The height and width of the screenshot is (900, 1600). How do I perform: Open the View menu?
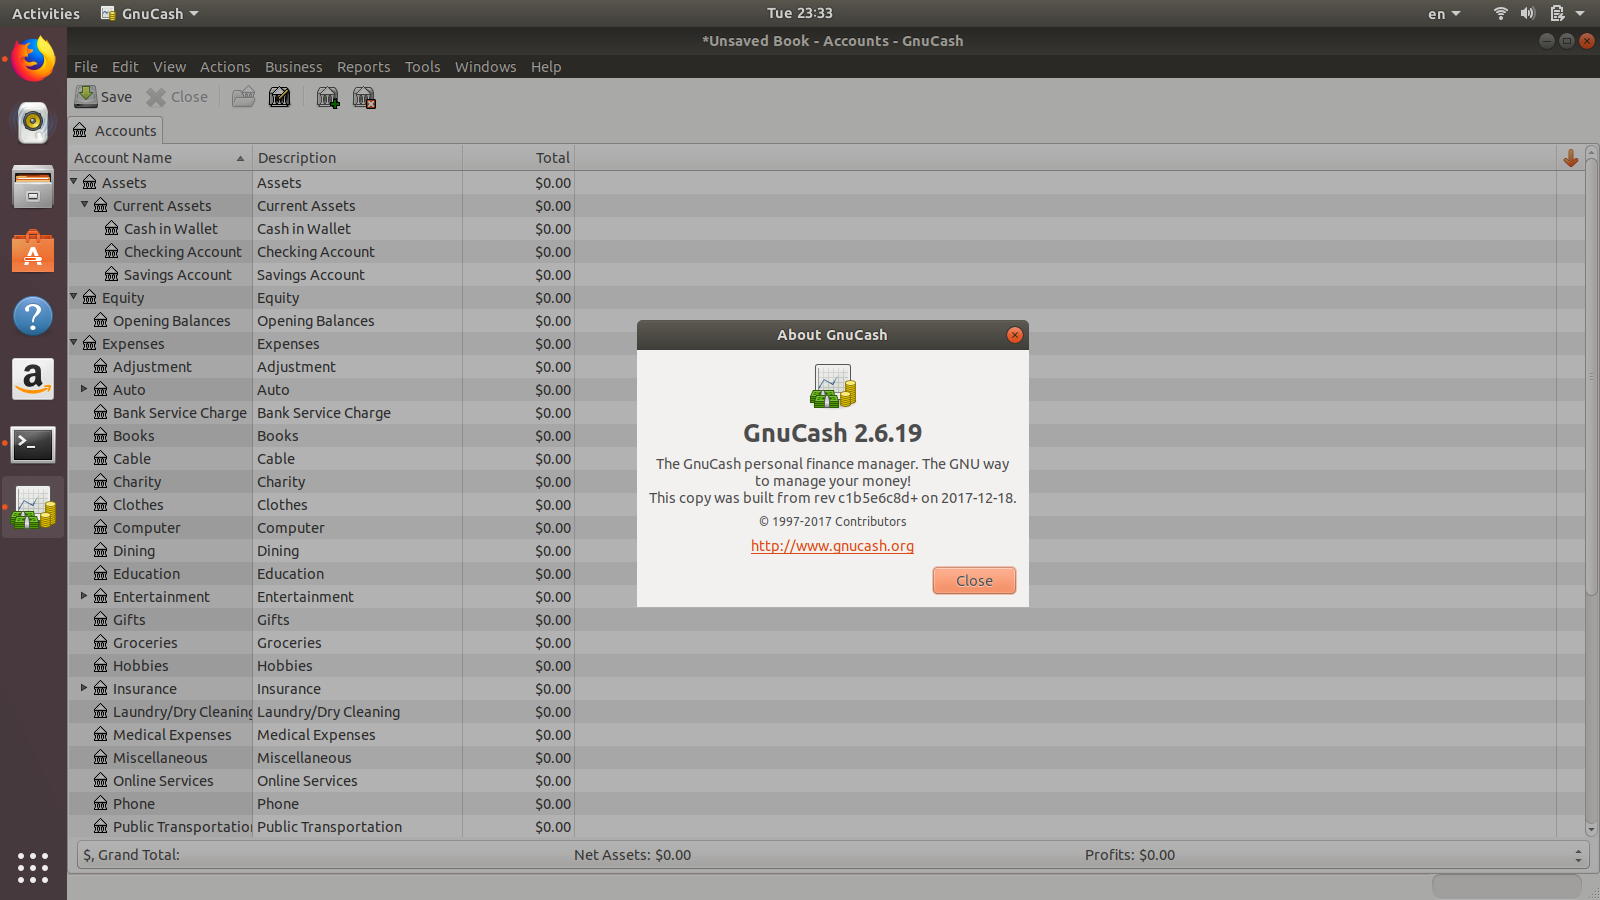(x=169, y=67)
